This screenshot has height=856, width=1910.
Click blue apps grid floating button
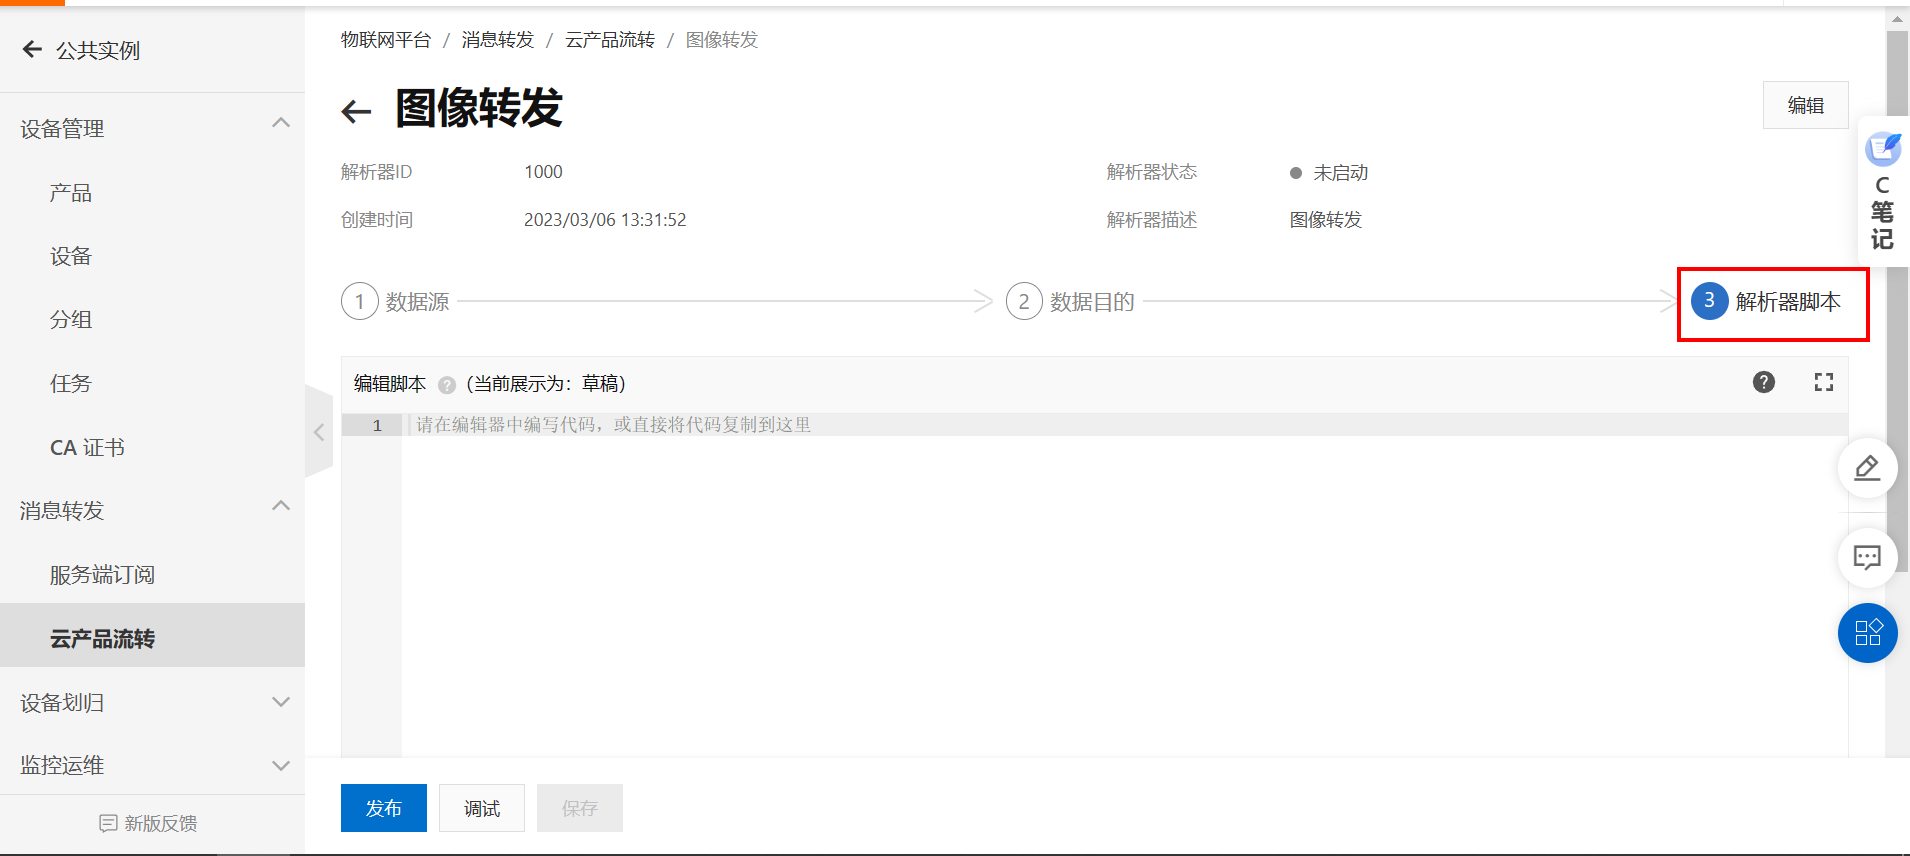coord(1867,633)
